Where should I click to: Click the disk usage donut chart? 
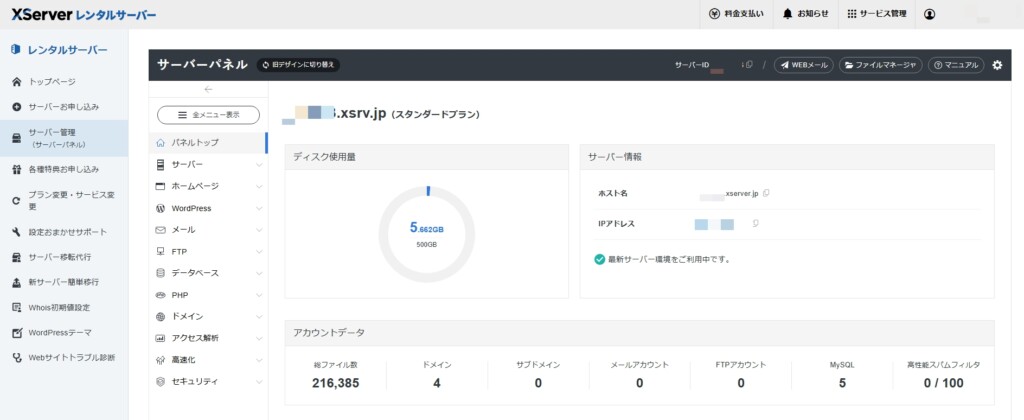point(426,234)
